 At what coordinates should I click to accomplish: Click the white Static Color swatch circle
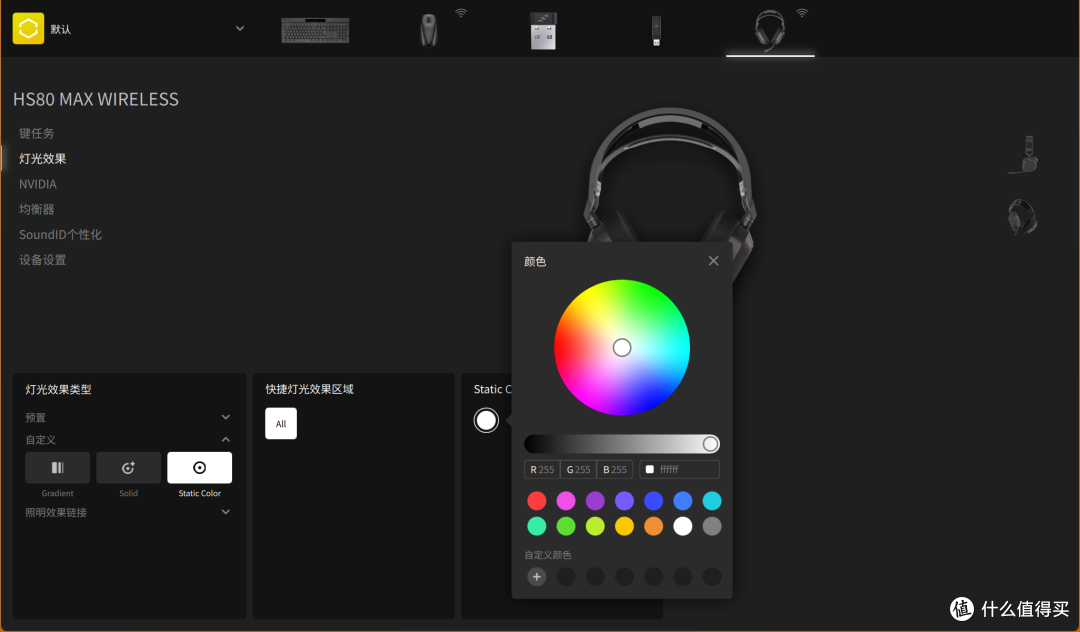(486, 420)
